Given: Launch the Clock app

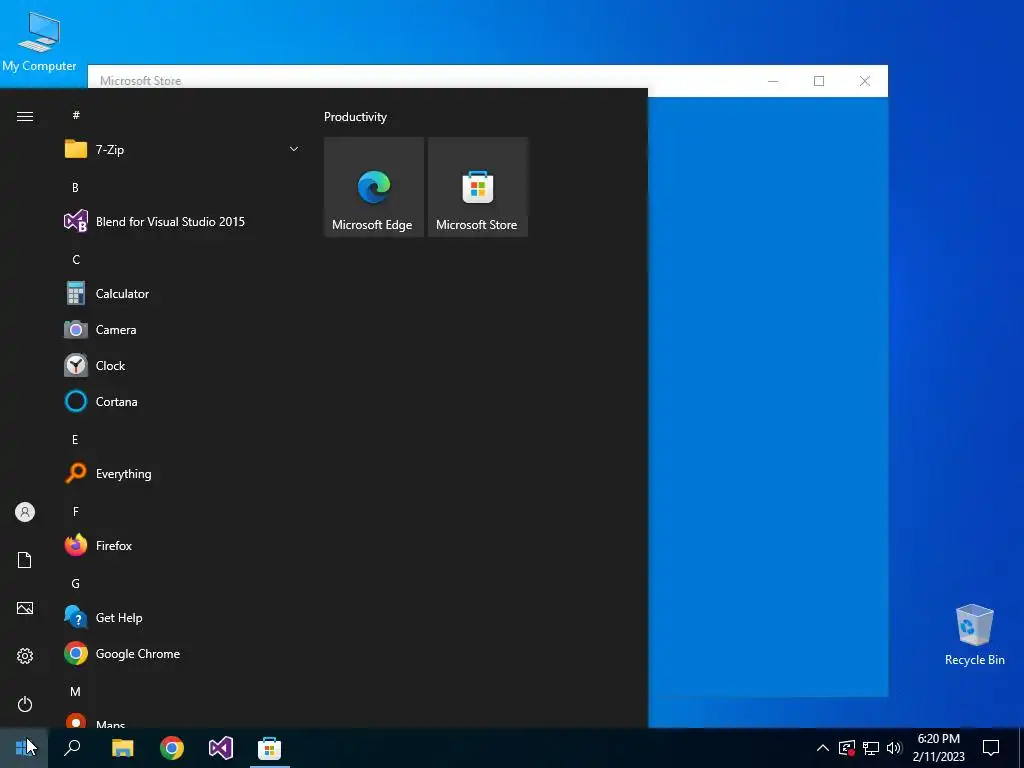Looking at the screenshot, I should 182,366.
